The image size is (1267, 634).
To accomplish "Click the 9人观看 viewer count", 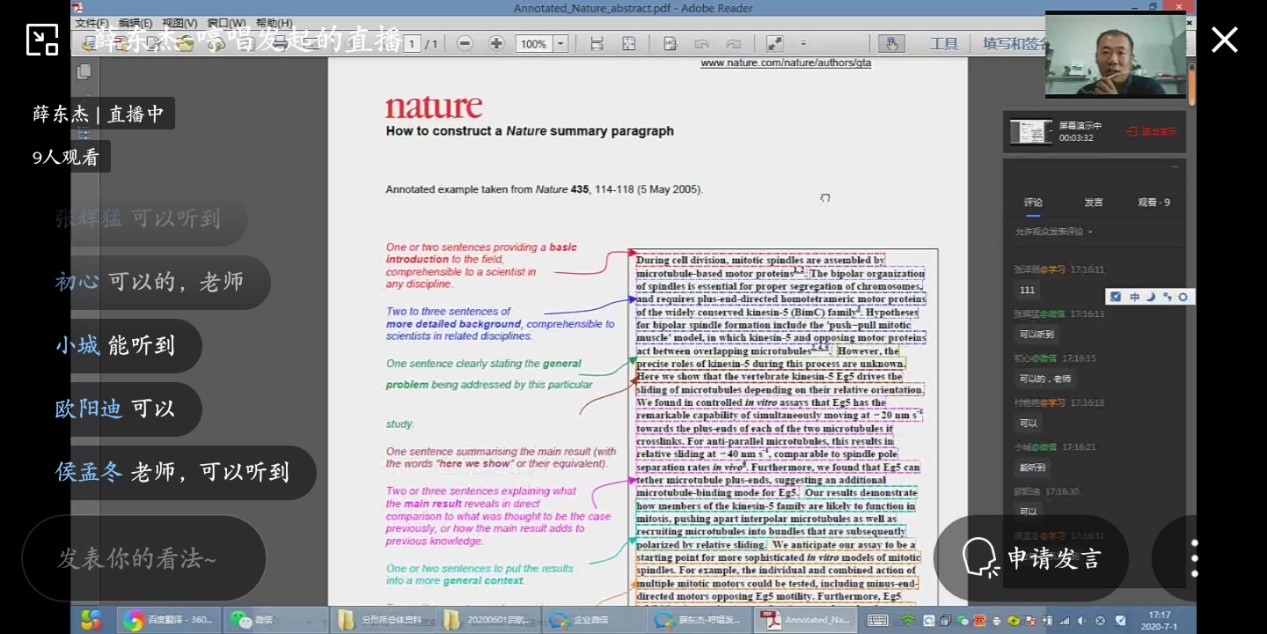I will (x=66, y=157).
